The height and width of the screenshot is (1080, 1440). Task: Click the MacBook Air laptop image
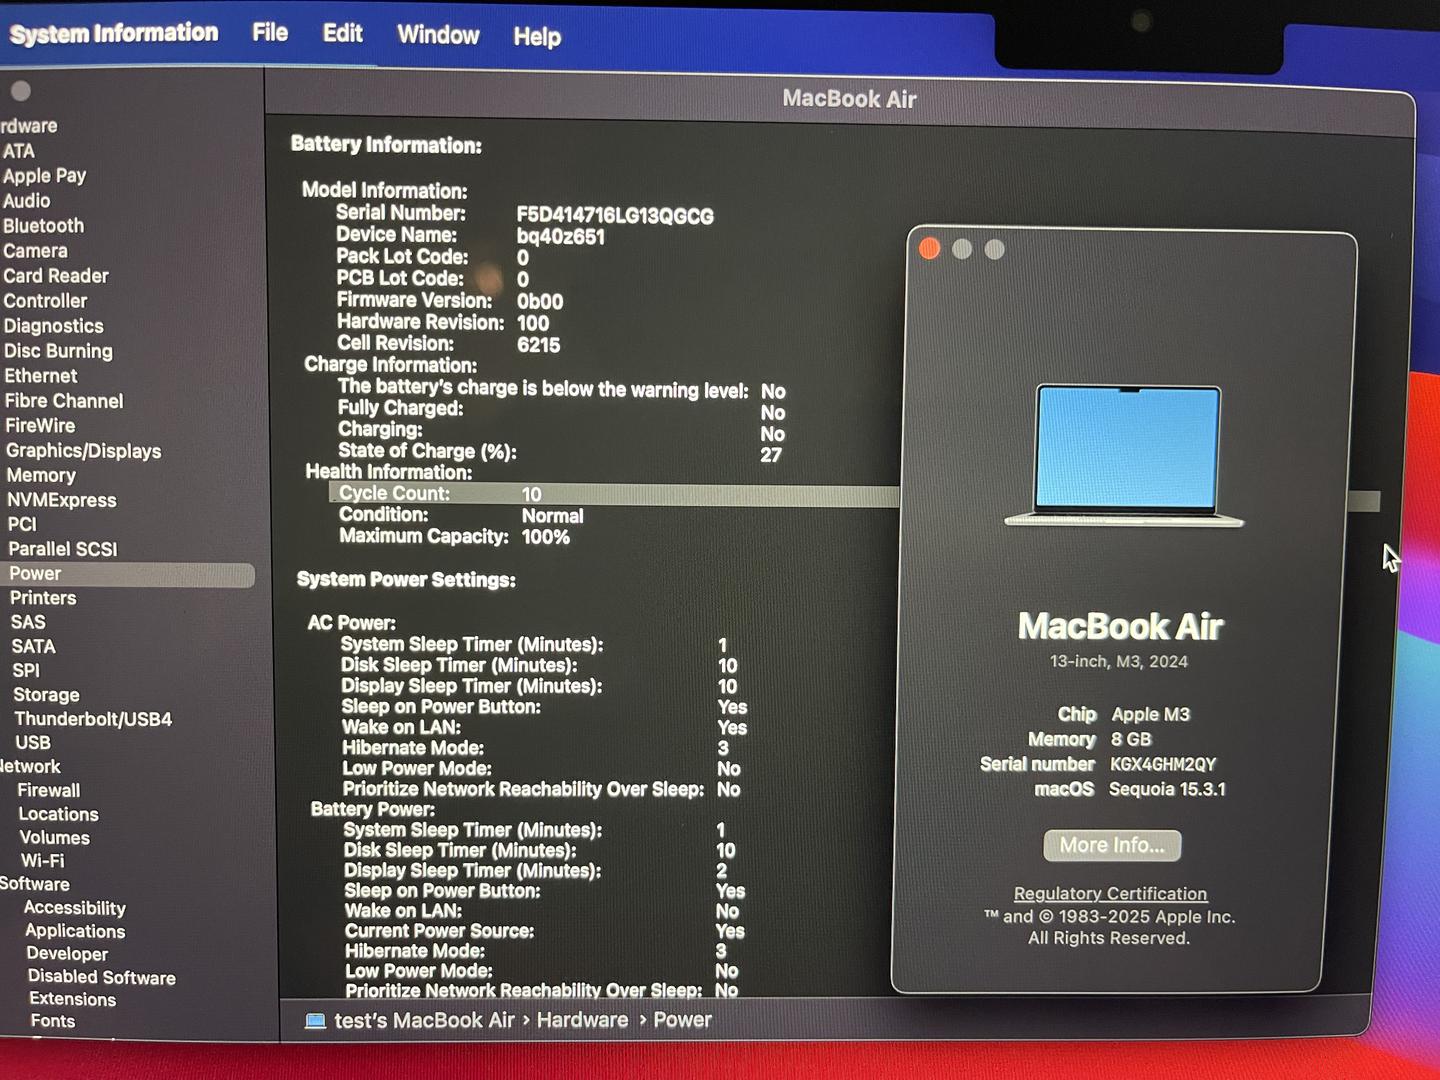(x=1126, y=456)
